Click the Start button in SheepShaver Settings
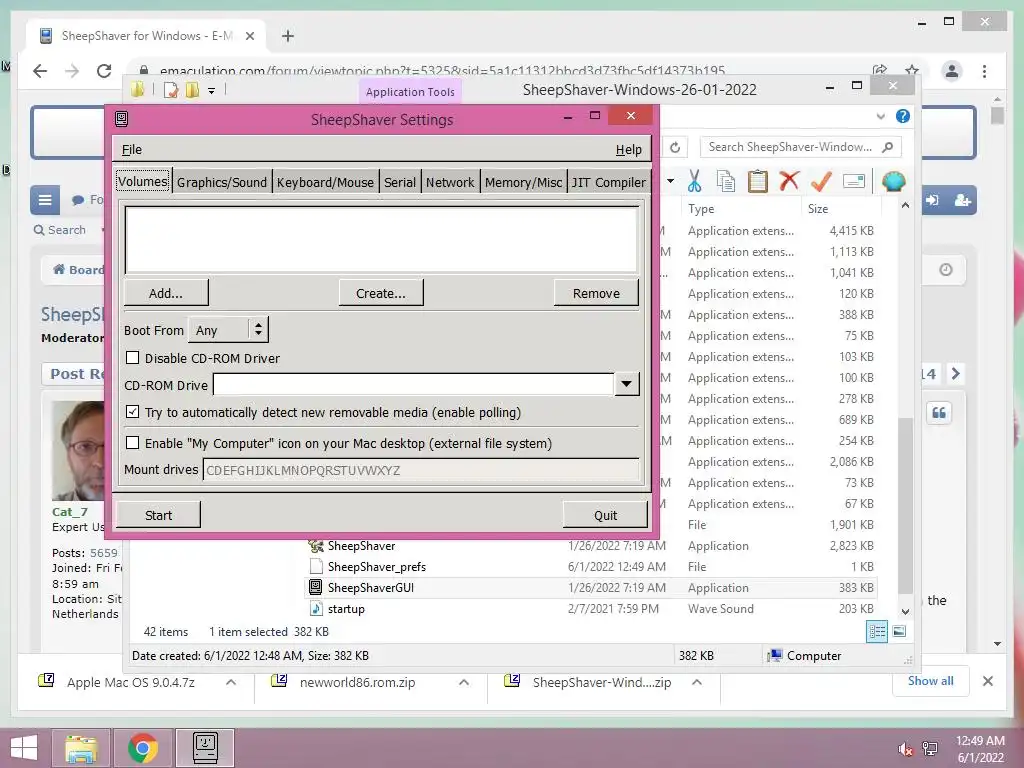Image resolution: width=1024 pixels, height=768 pixels. [158, 515]
